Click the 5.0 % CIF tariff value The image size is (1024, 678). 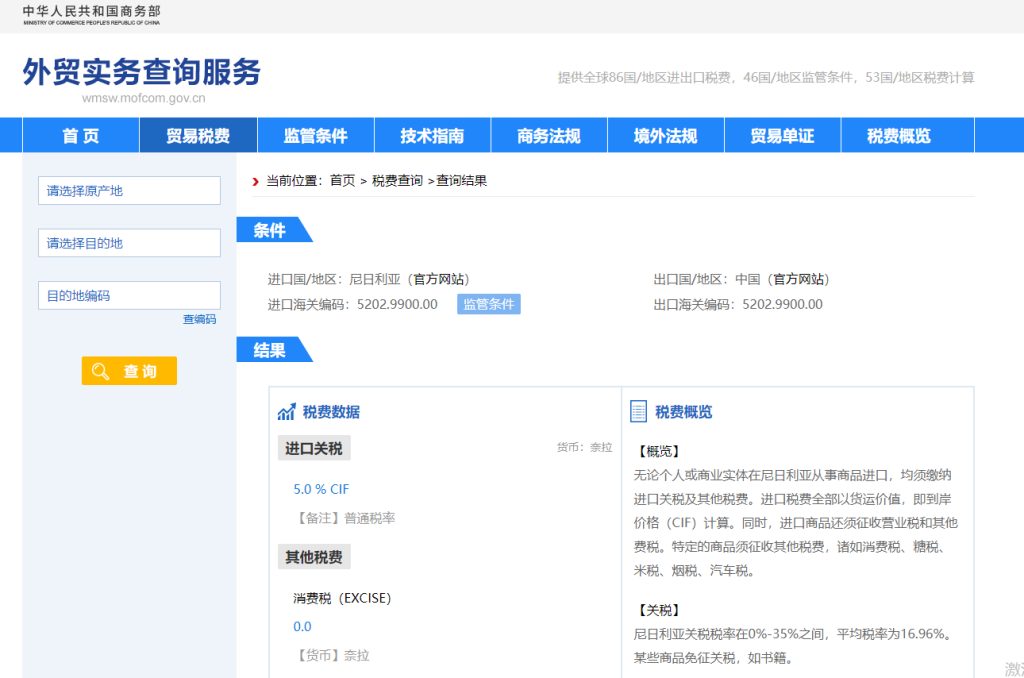pos(321,489)
